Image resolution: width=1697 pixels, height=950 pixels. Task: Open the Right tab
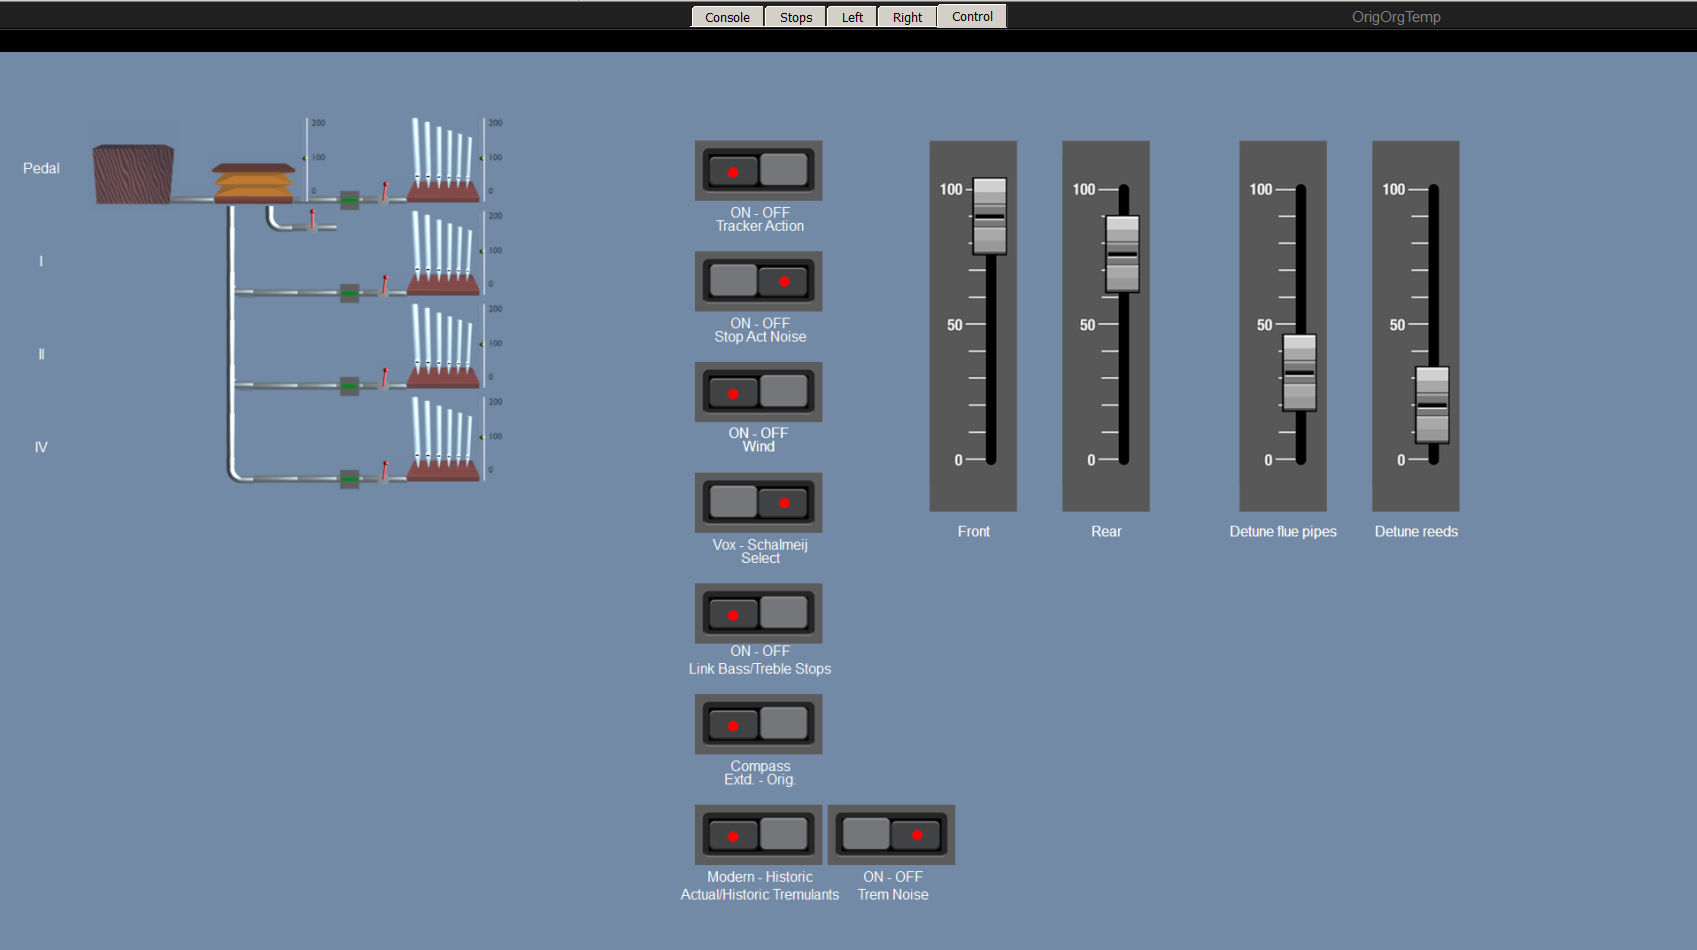pos(907,17)
